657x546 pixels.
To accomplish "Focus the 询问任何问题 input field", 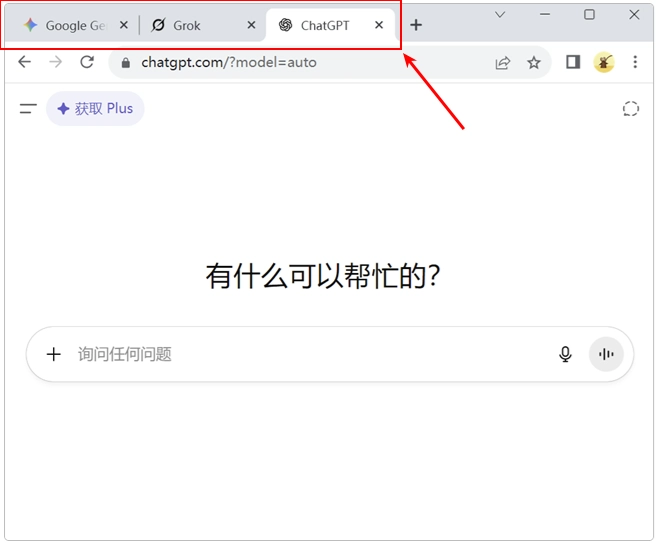I will pos(310,354).
